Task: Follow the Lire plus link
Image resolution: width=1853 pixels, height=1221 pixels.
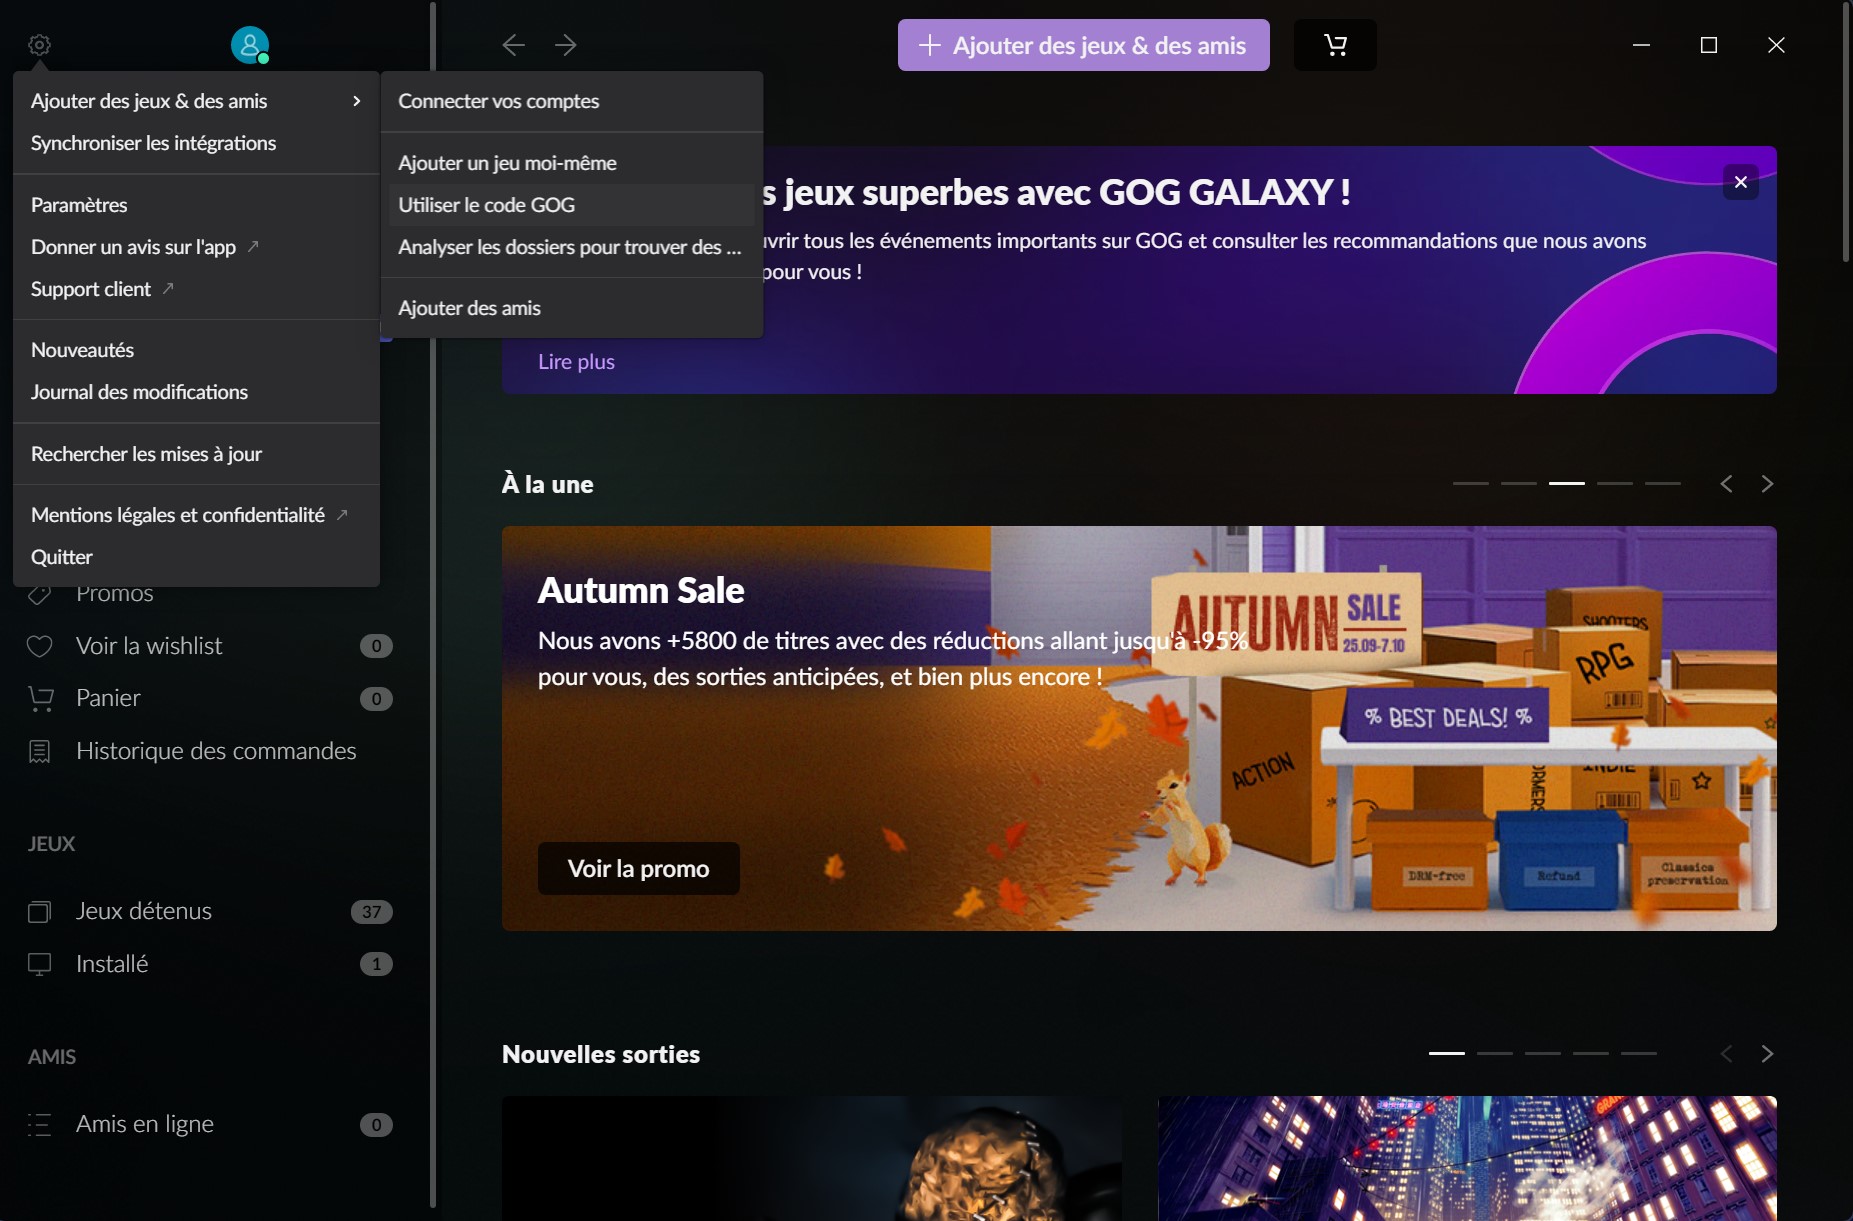Action: pyautogui.click(x=576, y=362)
